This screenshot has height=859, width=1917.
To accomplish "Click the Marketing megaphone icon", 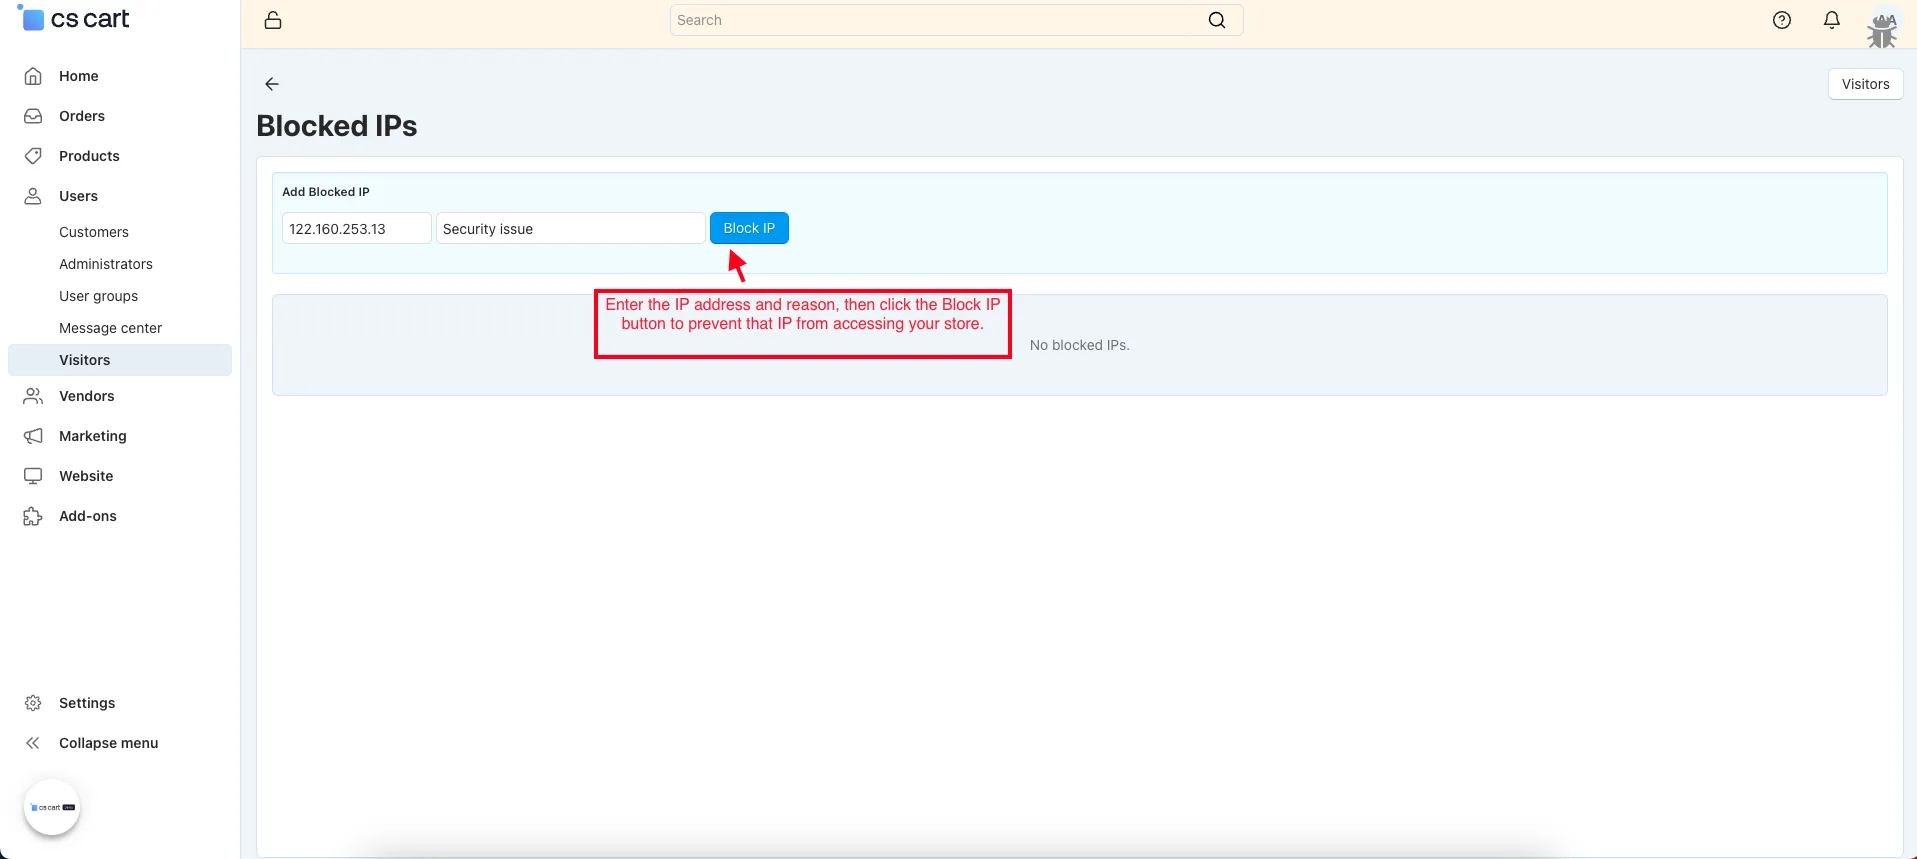I will pyautogui.click(x=33, y=436).
